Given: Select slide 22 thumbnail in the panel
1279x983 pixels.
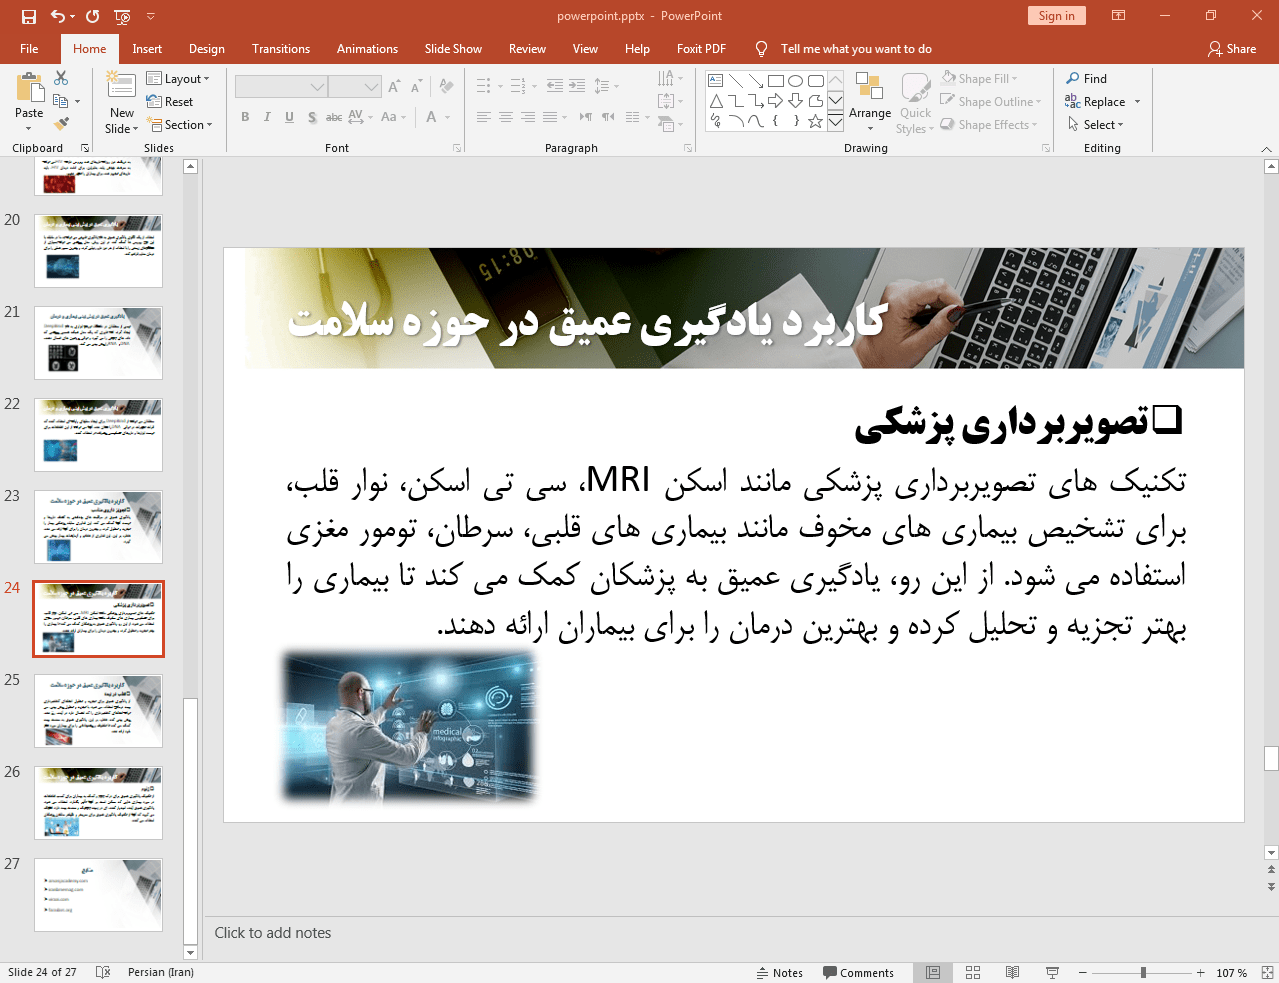Looking at the screenshot, I should [98, 434].
